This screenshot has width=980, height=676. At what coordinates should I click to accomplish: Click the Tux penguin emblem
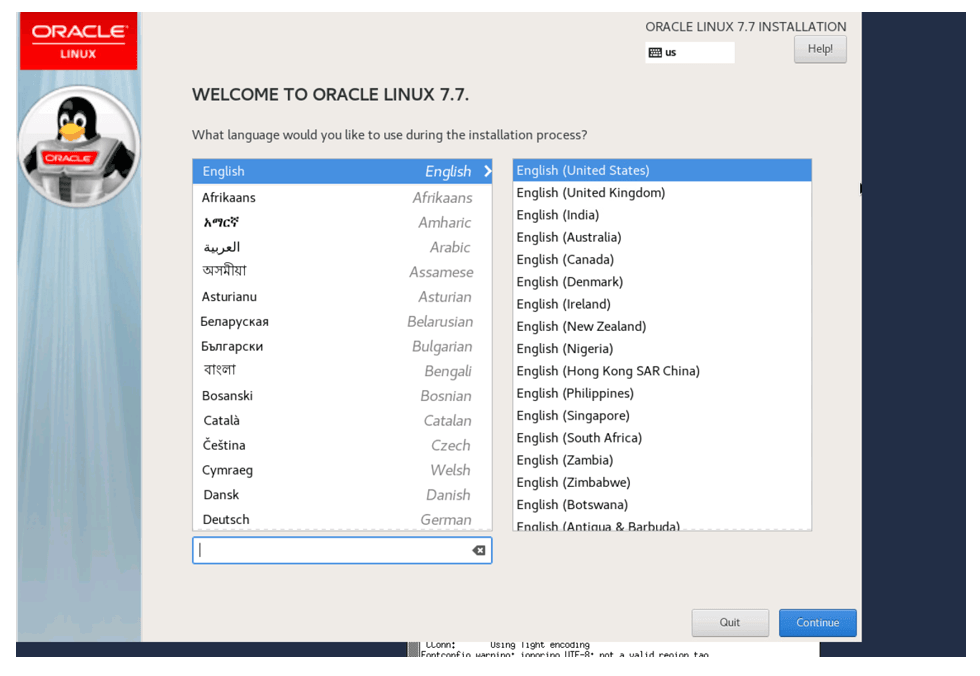point(78,145)
